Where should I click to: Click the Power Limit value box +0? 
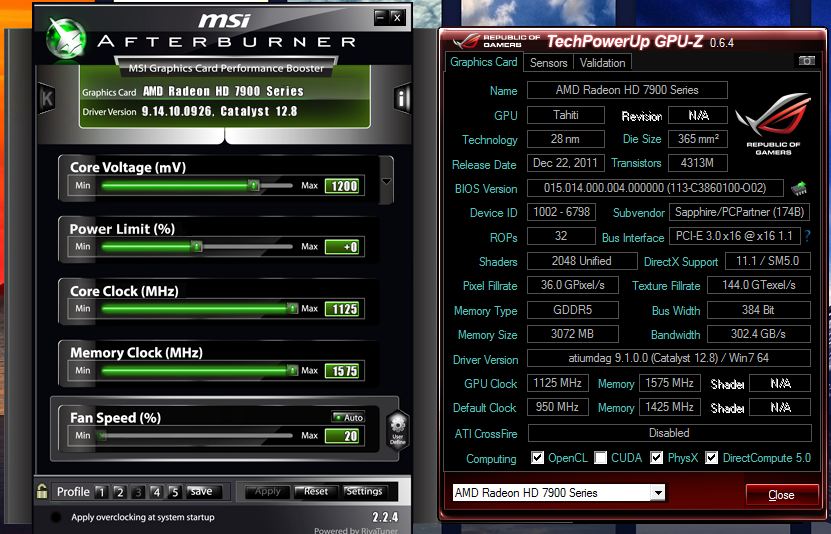pos(343,247)
